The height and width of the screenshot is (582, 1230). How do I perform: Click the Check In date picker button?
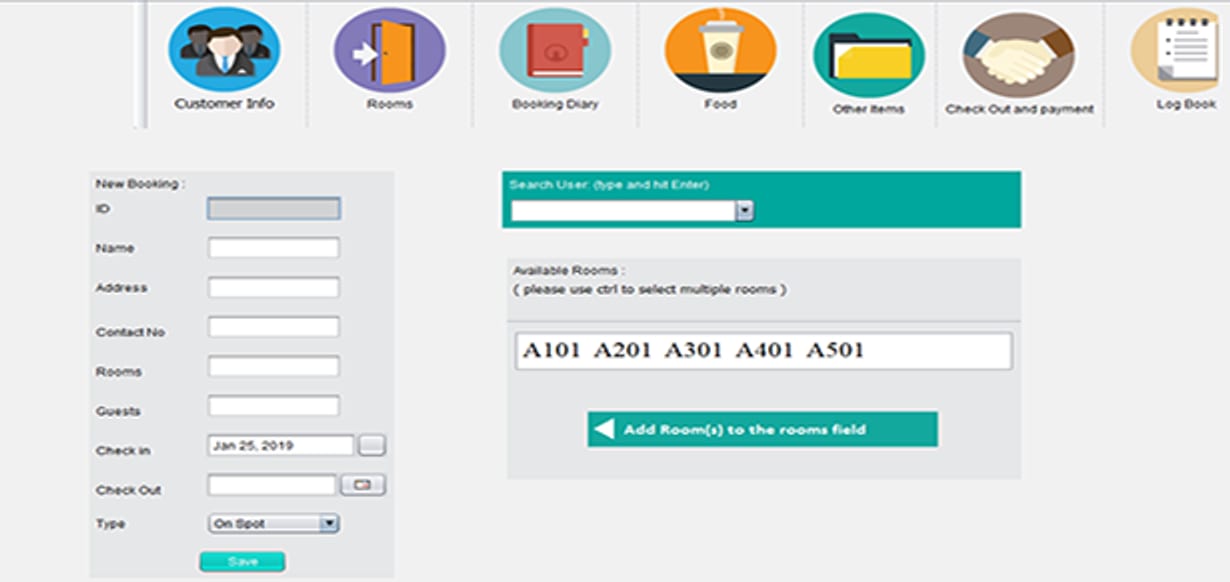(x=372, y=445)
